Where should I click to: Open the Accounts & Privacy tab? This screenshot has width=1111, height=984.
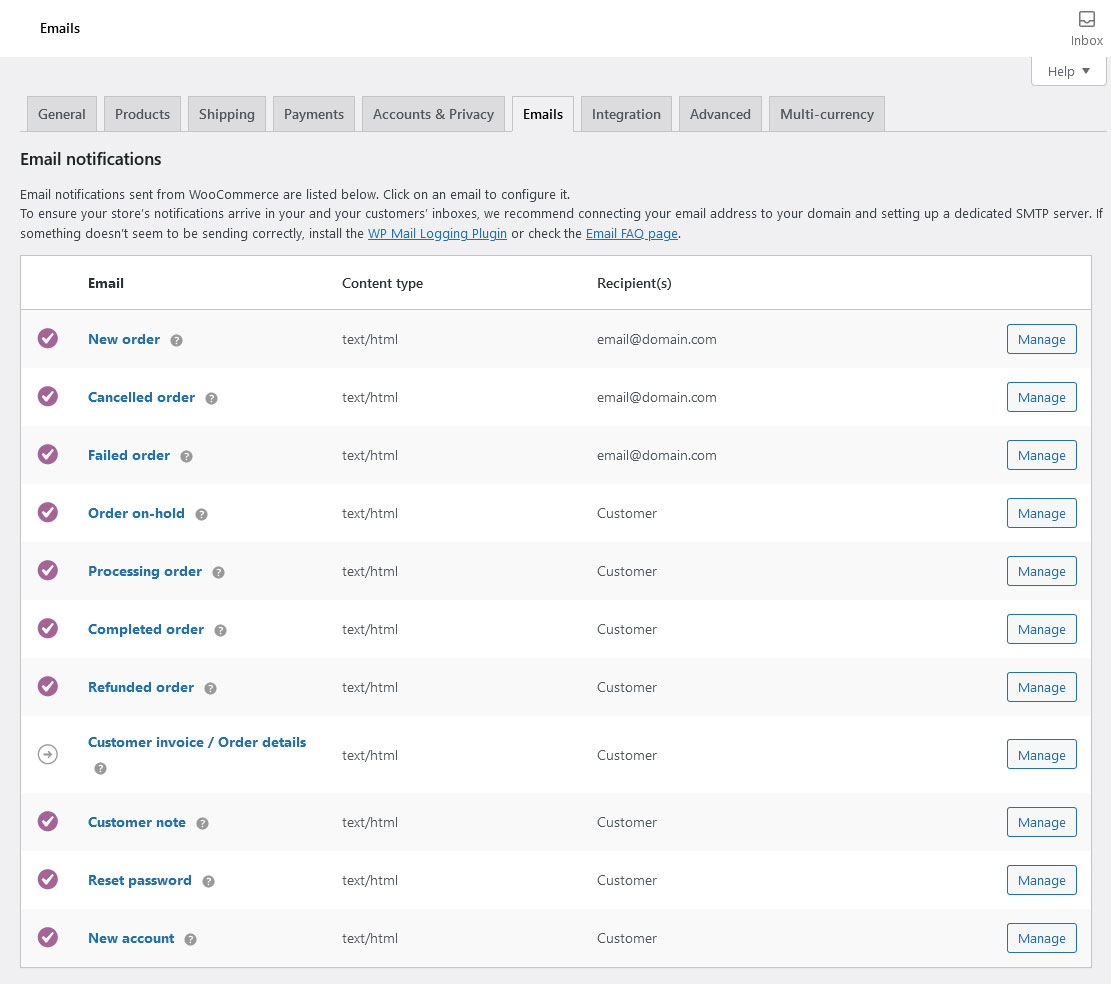click(433, 114)
